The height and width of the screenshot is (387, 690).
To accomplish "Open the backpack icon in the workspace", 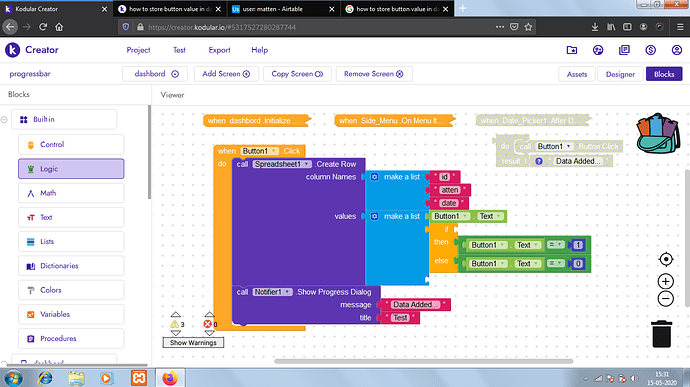I will [658, 134].
